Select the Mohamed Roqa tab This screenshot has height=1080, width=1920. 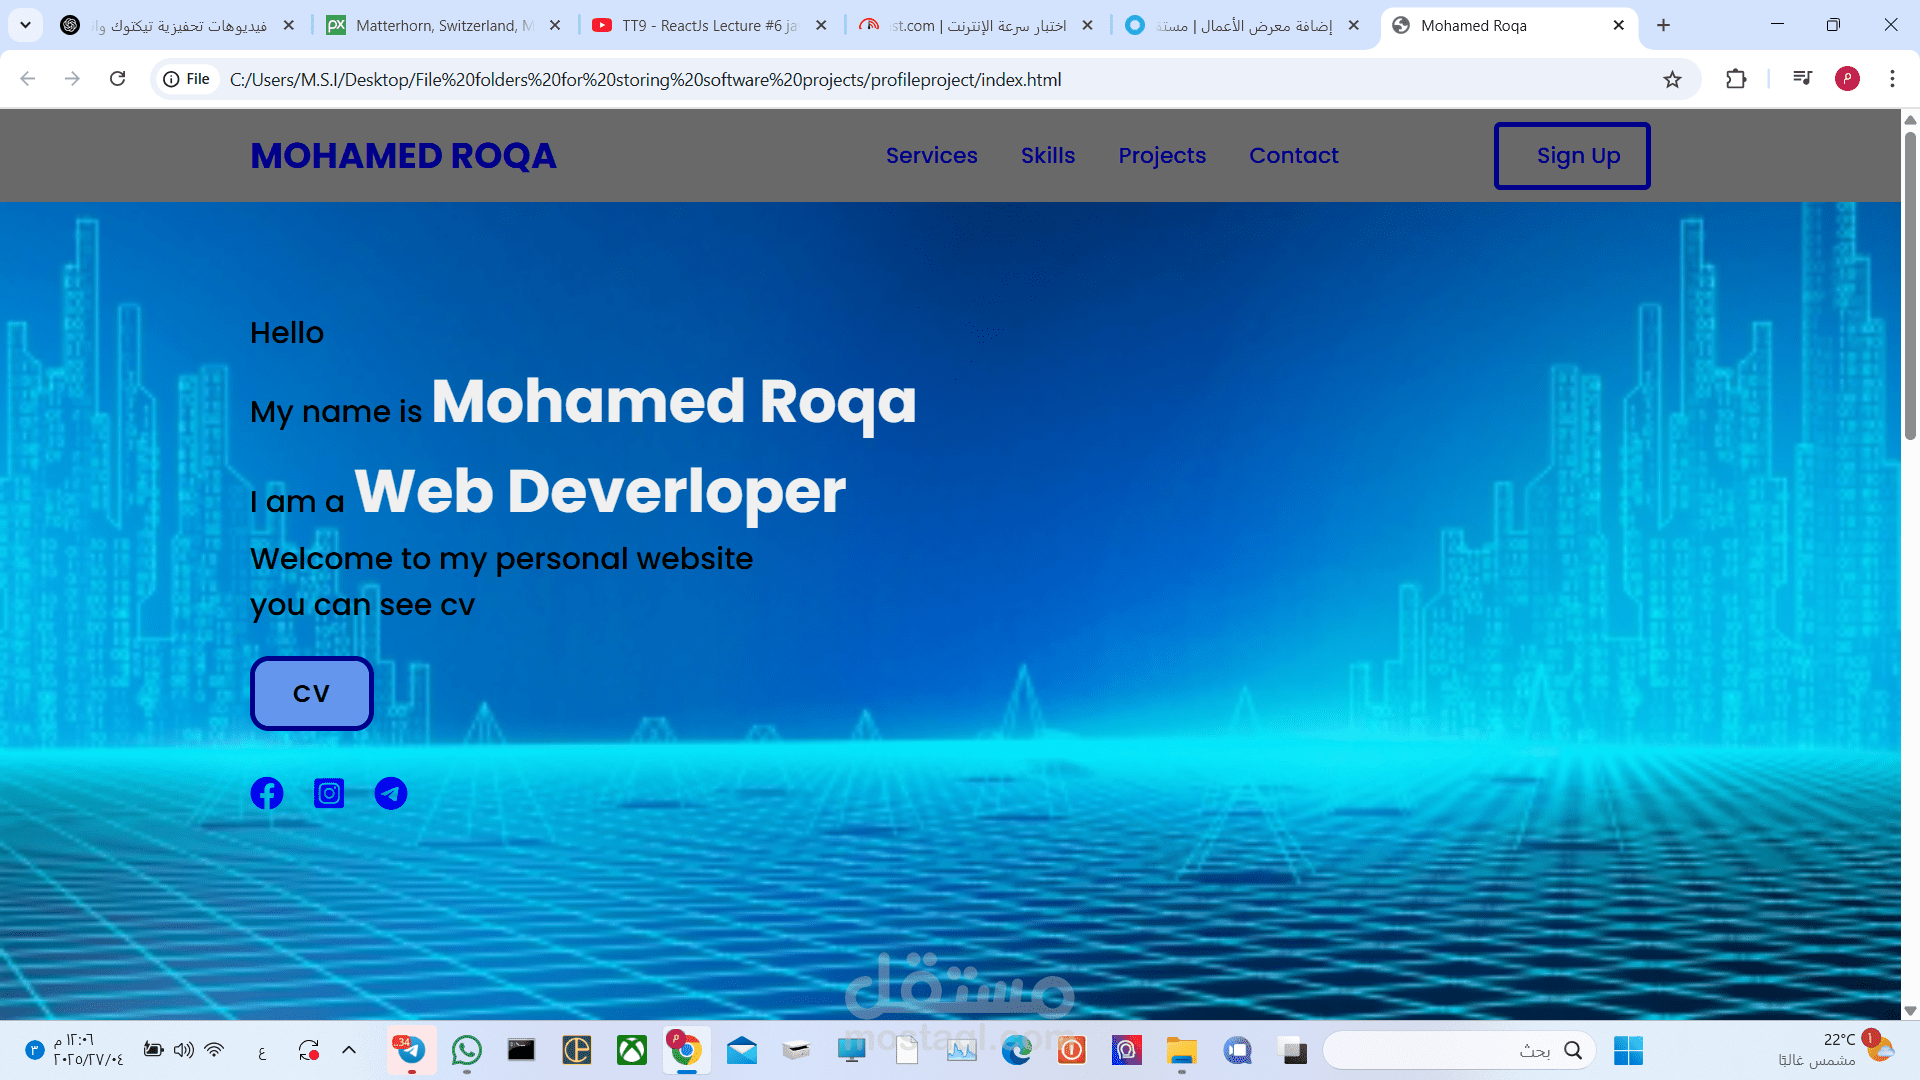pyautogui.click(x=1508, y=26)
